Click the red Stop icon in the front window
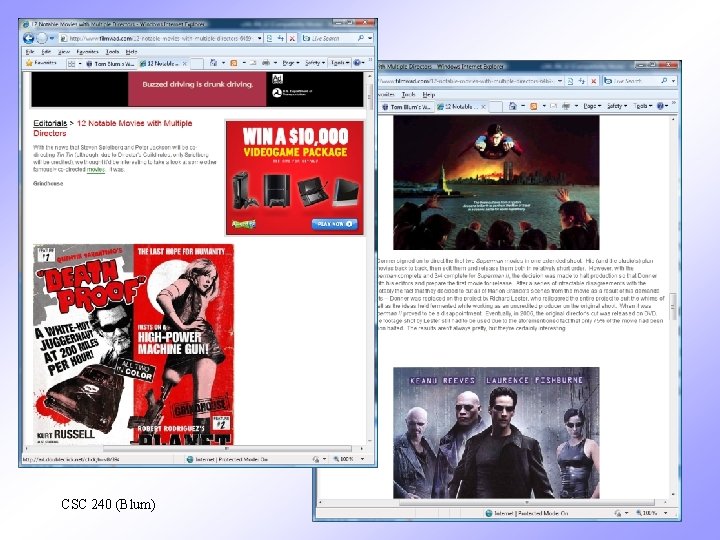This screenshot has width=720, height=540. pos(292,39)
